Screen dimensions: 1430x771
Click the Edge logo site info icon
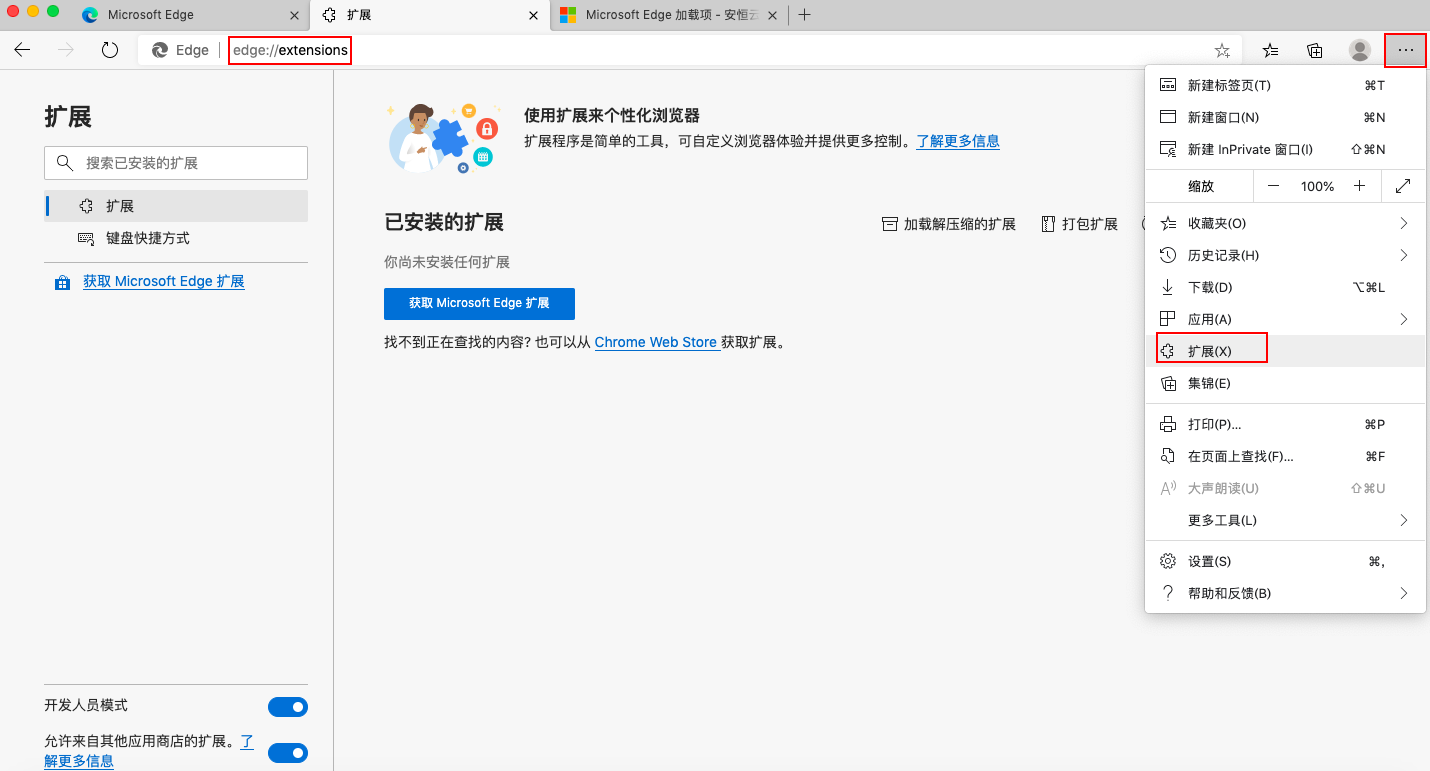tap(158, 50)
